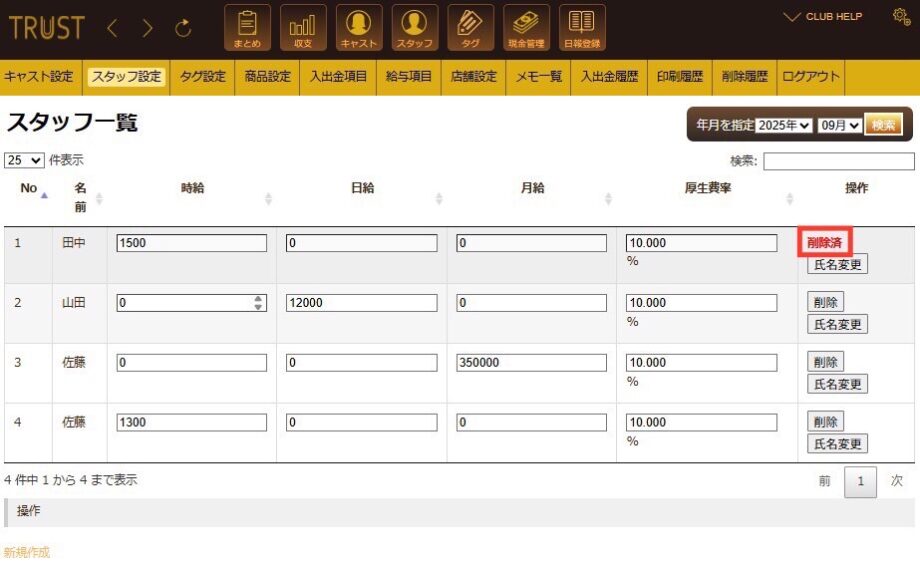Click the キャスト icon in toolbar
The image size is (920, 568).
click(358, 28)
